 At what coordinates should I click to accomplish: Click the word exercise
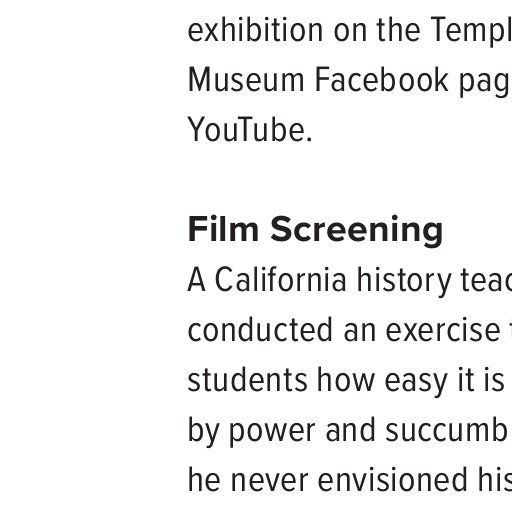point(443,330)
